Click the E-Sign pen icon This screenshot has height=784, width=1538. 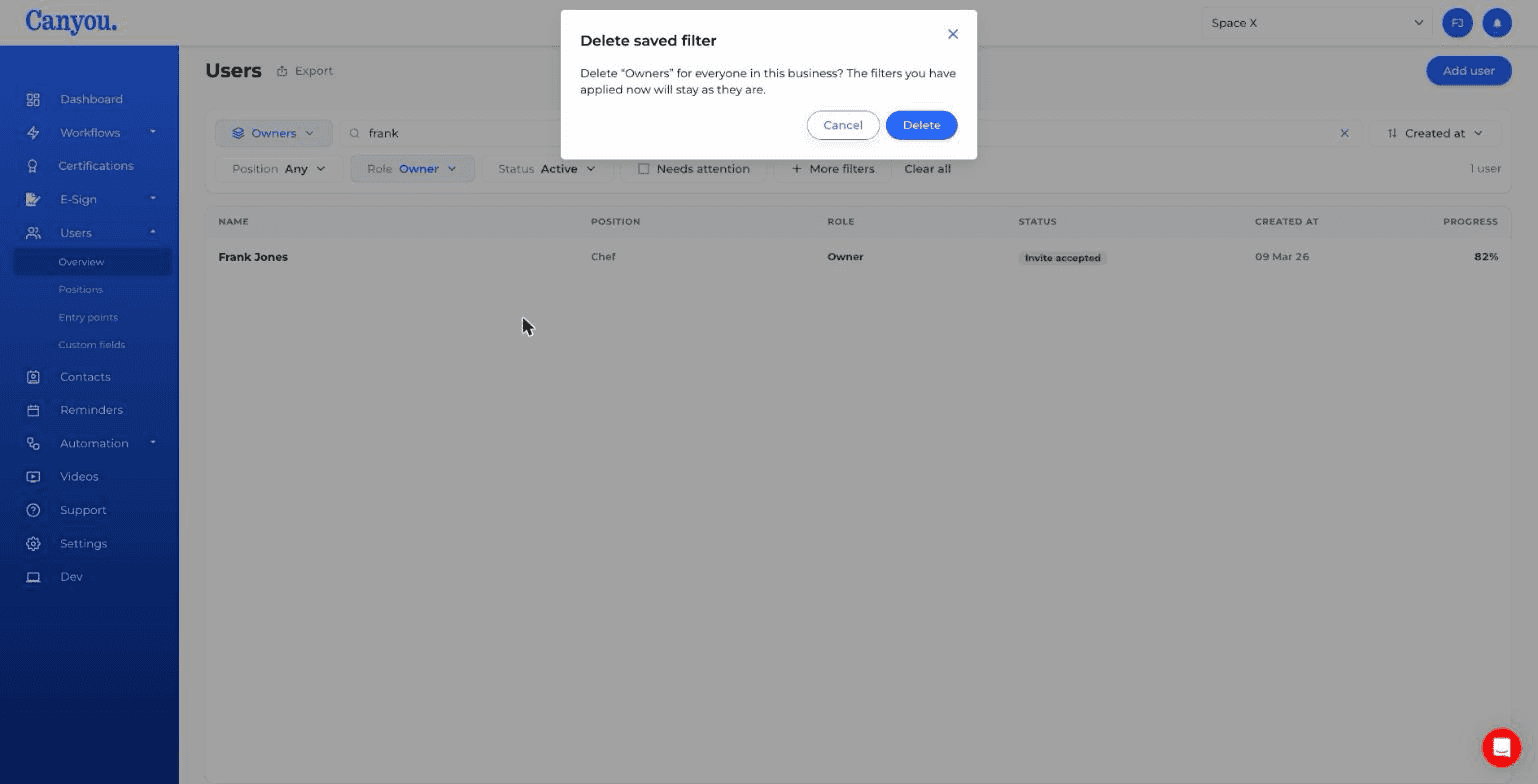[33, 199]
